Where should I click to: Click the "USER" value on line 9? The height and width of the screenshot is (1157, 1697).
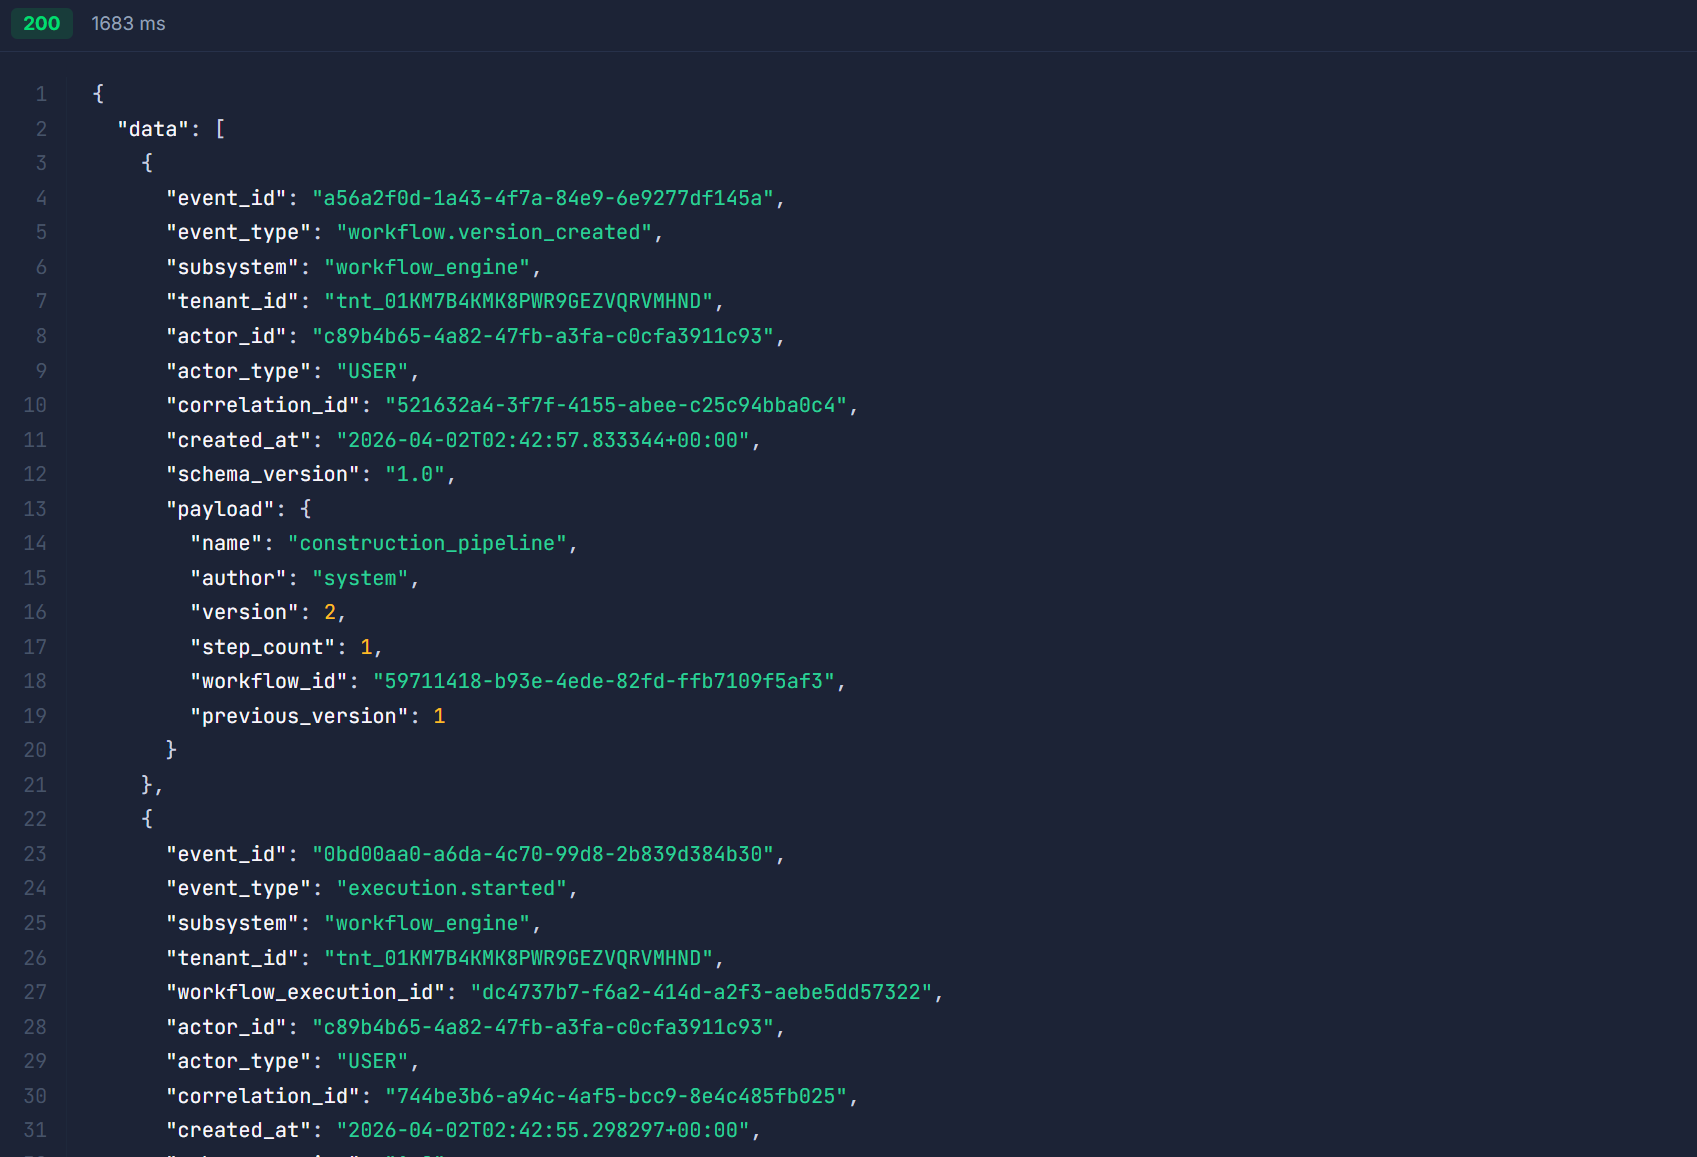372,371
